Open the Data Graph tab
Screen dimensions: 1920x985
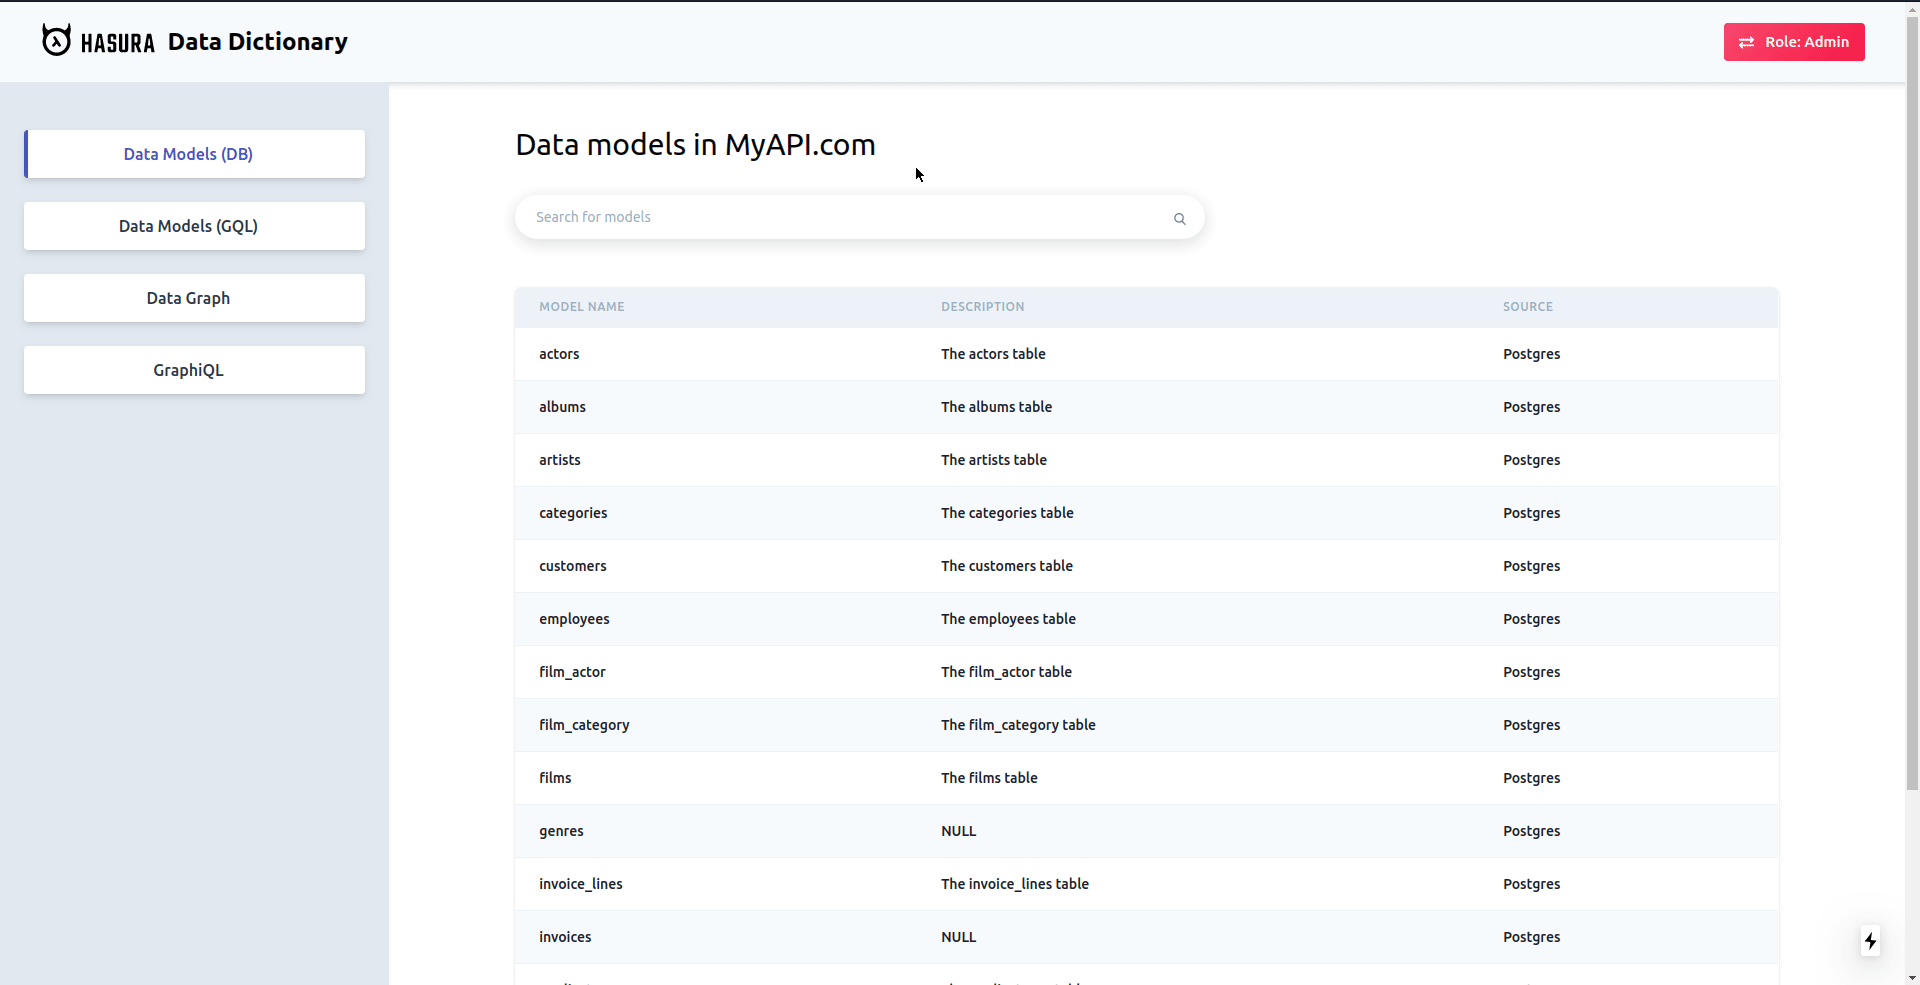(194, 298)
